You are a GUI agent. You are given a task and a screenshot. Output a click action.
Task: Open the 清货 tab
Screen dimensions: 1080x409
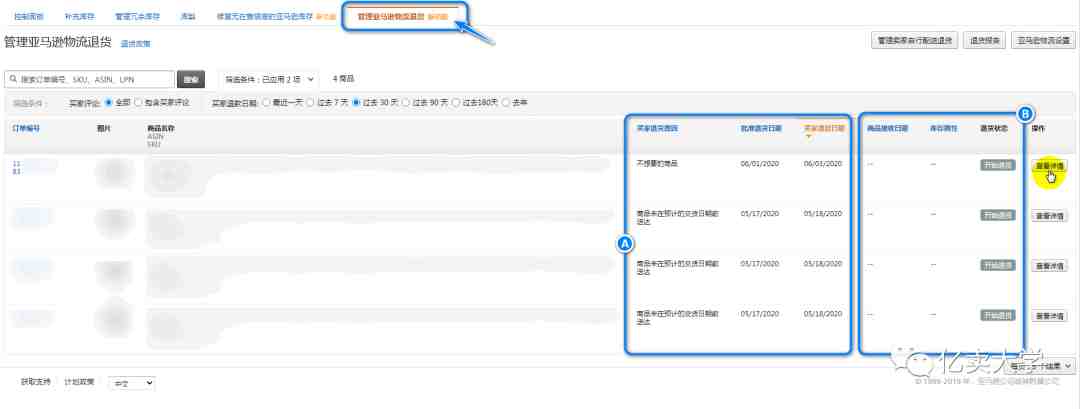(187, 15)
